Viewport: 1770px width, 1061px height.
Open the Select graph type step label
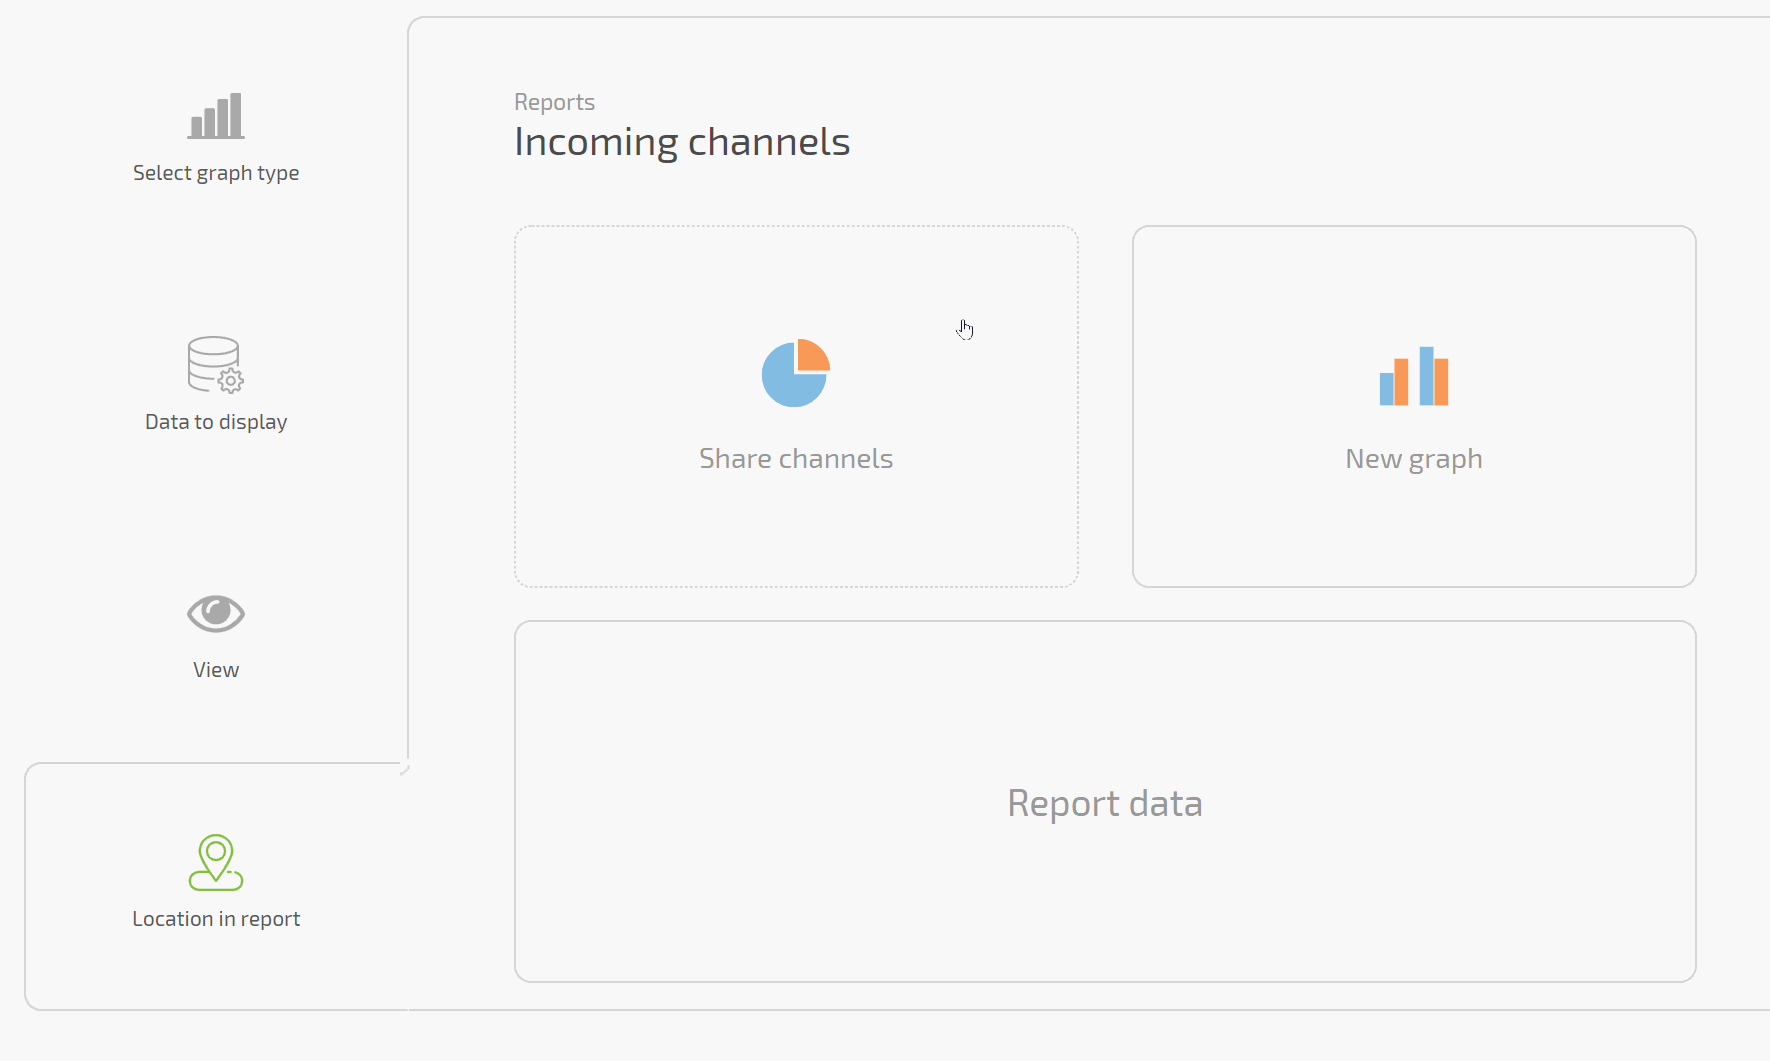click(x=216, y=173)
